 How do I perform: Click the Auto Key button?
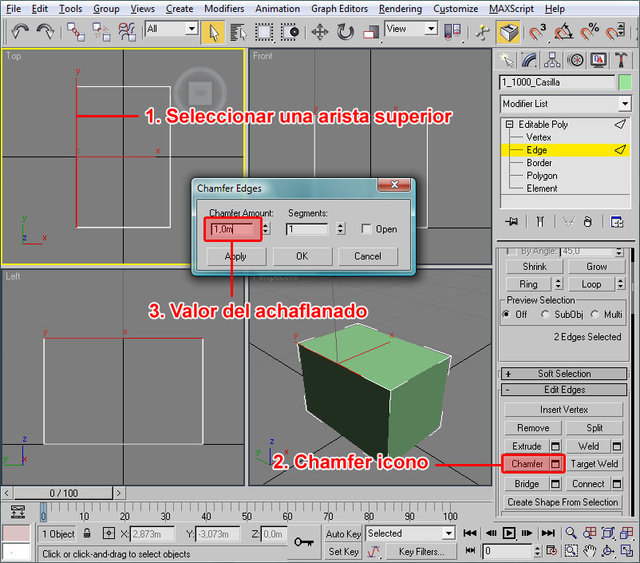pyautogui.click(x=343, y=534)
